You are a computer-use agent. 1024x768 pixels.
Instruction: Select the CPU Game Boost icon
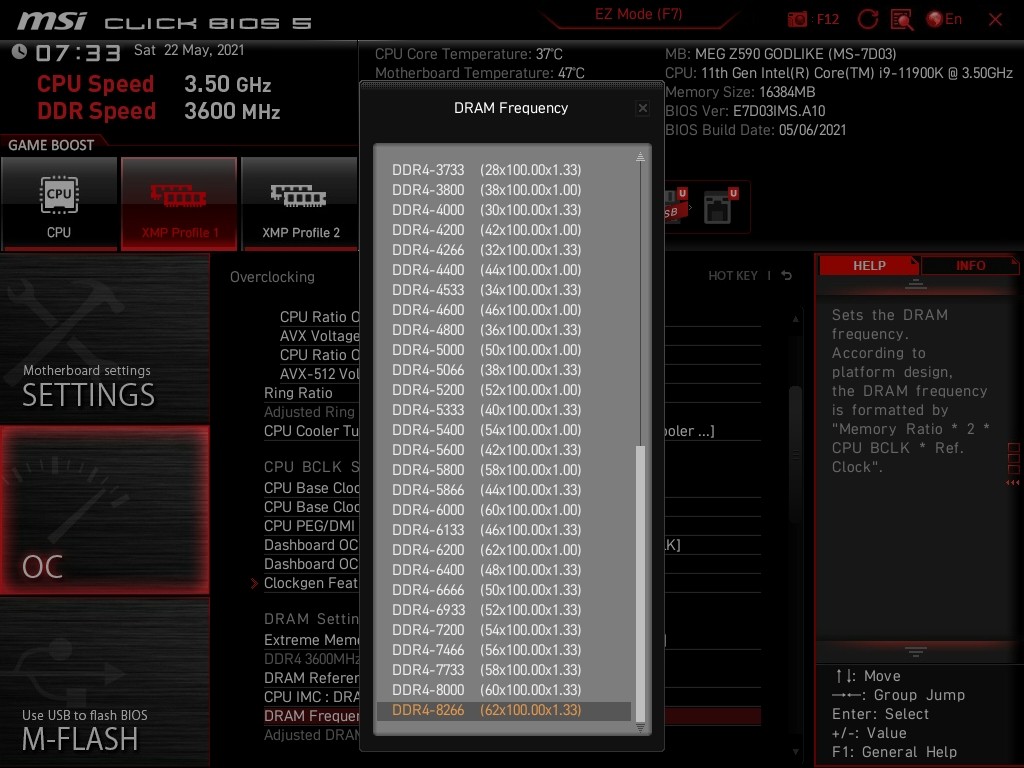[59, 204]
